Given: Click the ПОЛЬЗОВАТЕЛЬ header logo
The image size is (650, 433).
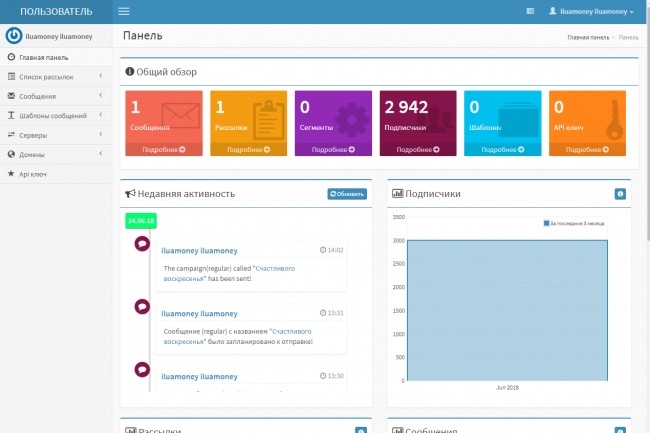Looking at the screenshot, I should [x=56, y=12].
